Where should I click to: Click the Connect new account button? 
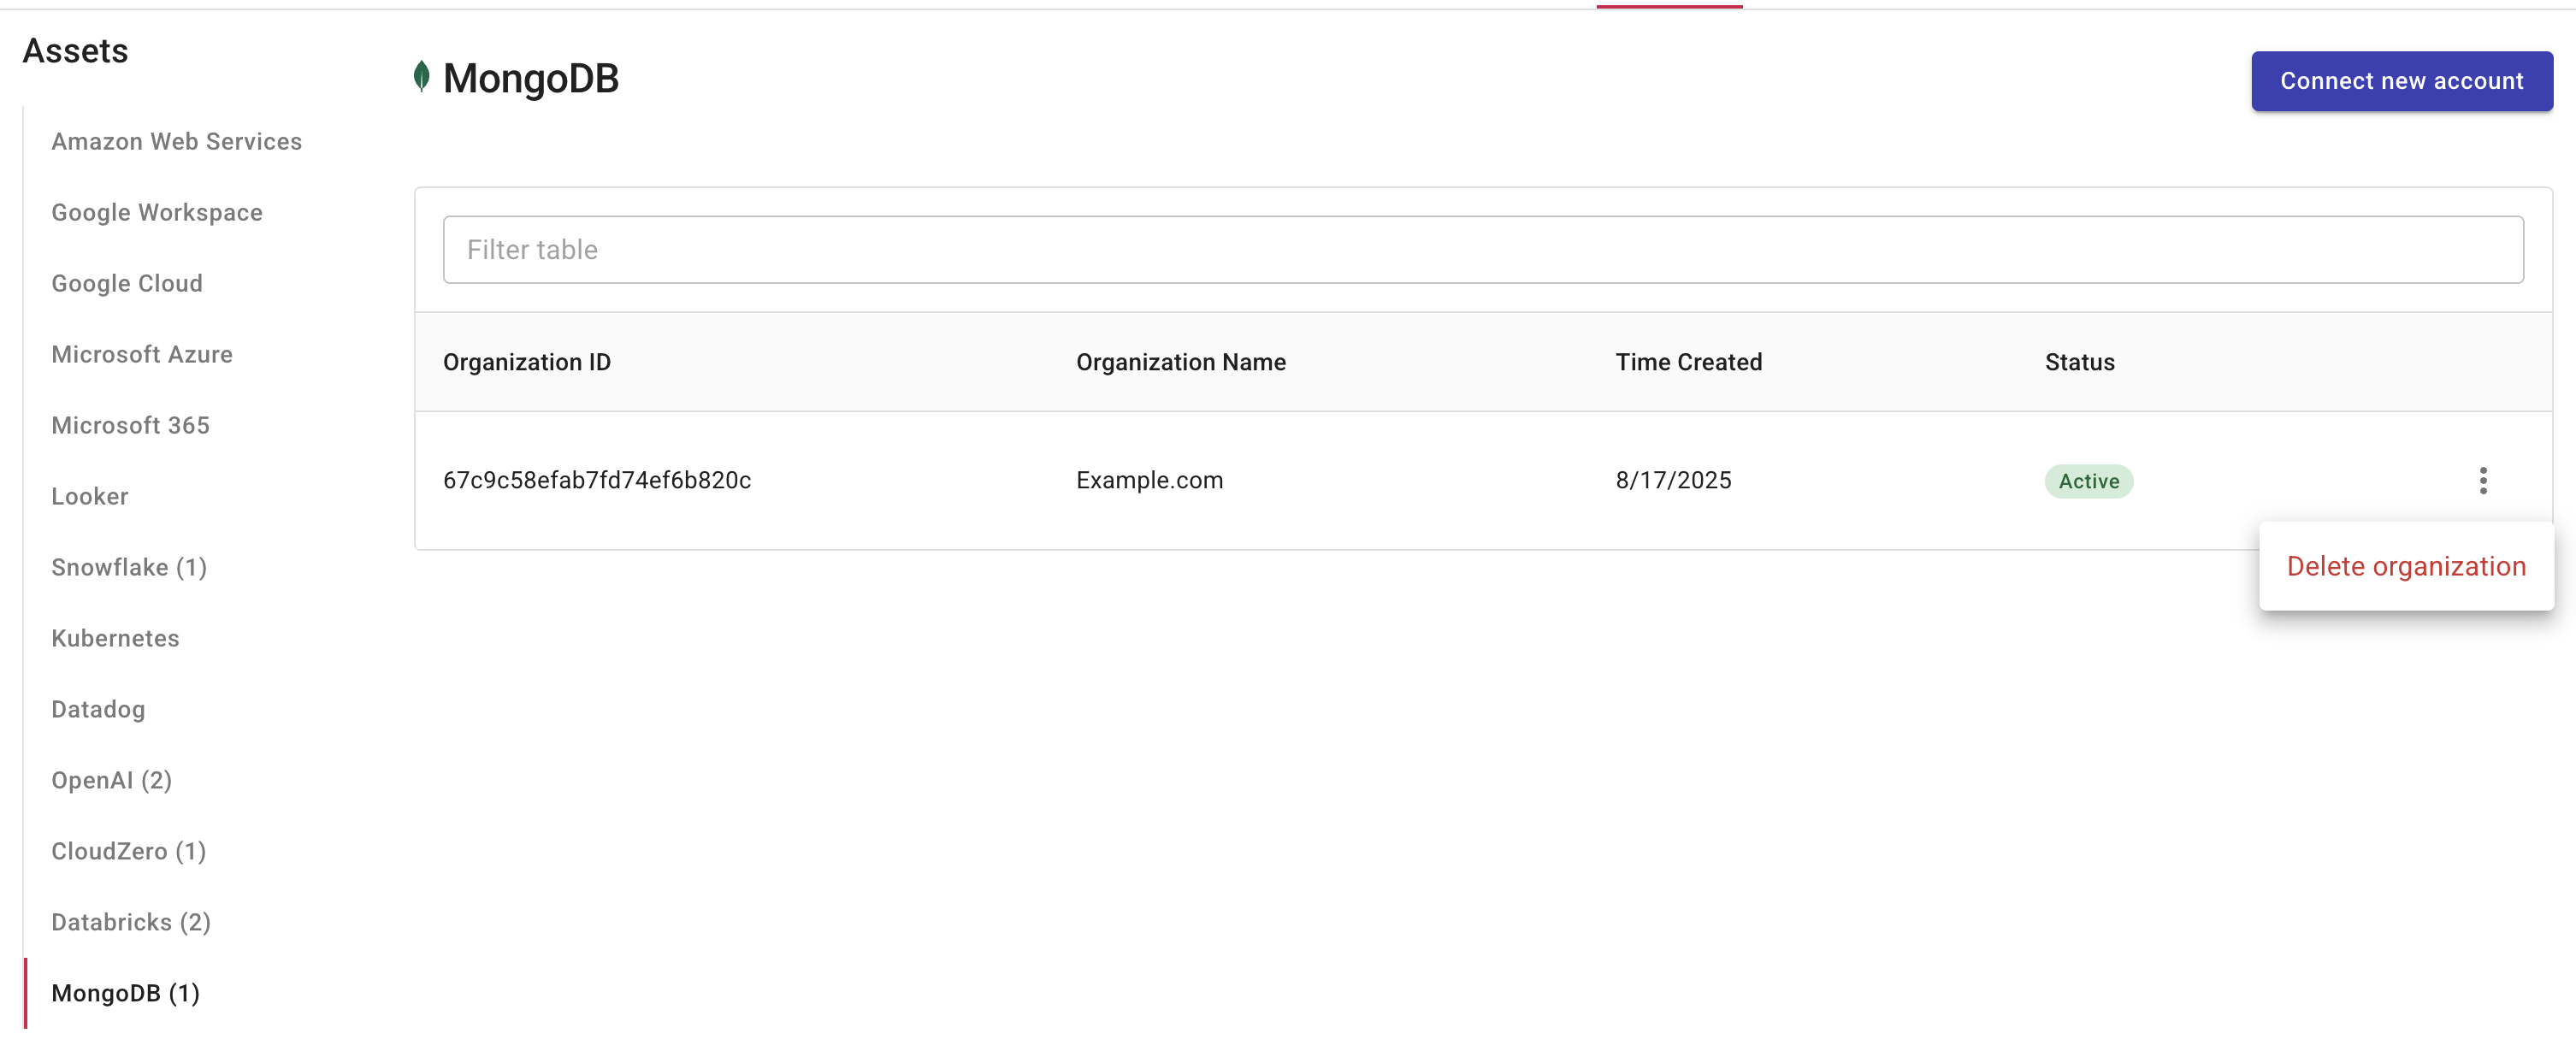coord(2401,81)
